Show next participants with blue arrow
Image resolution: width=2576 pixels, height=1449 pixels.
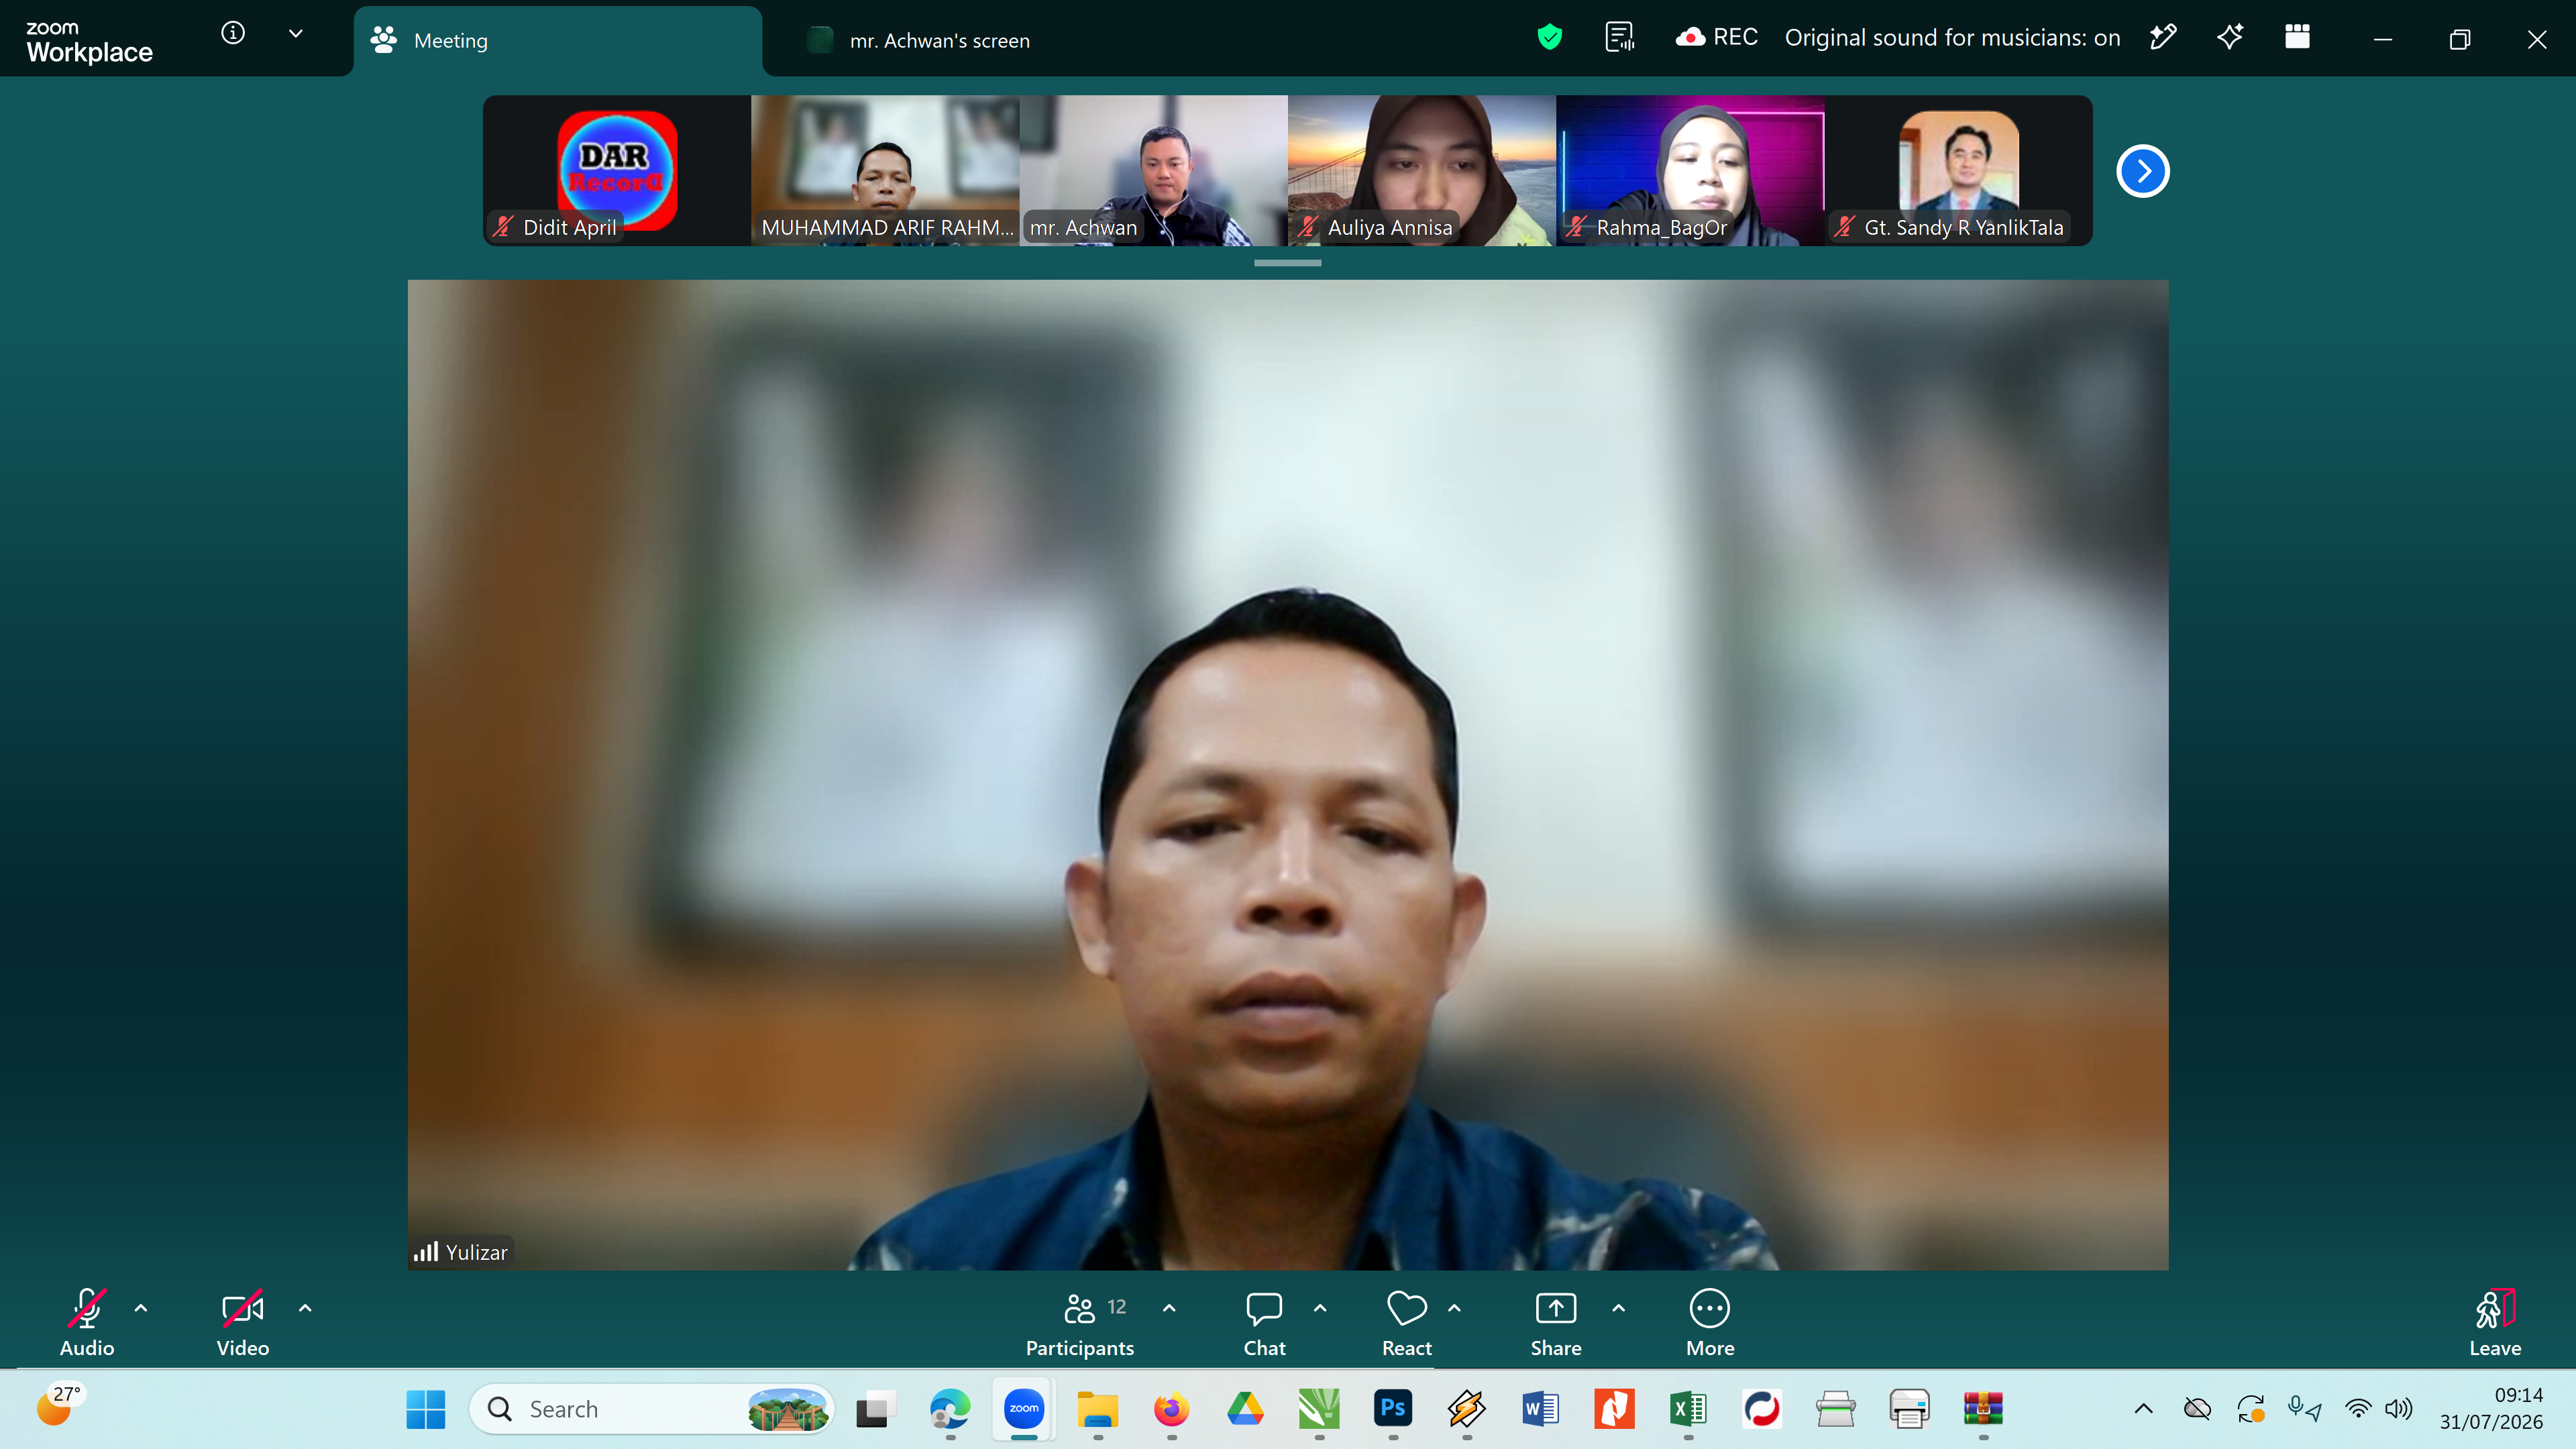tap(2142, 171)
